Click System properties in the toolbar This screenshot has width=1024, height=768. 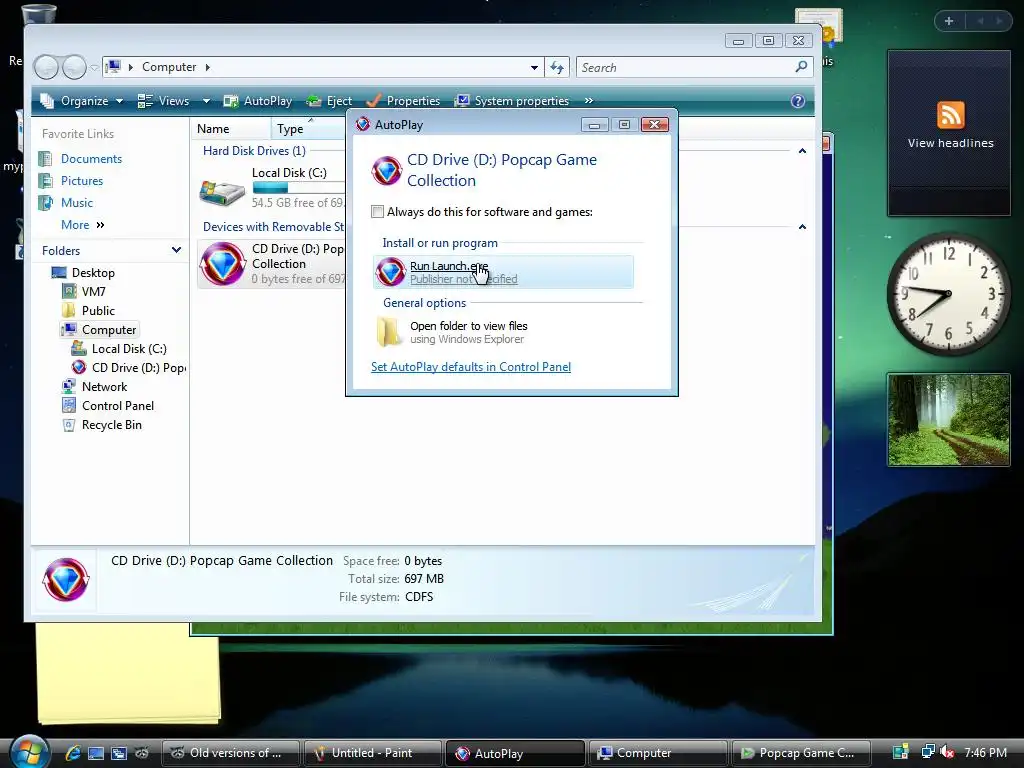[512, 101]
